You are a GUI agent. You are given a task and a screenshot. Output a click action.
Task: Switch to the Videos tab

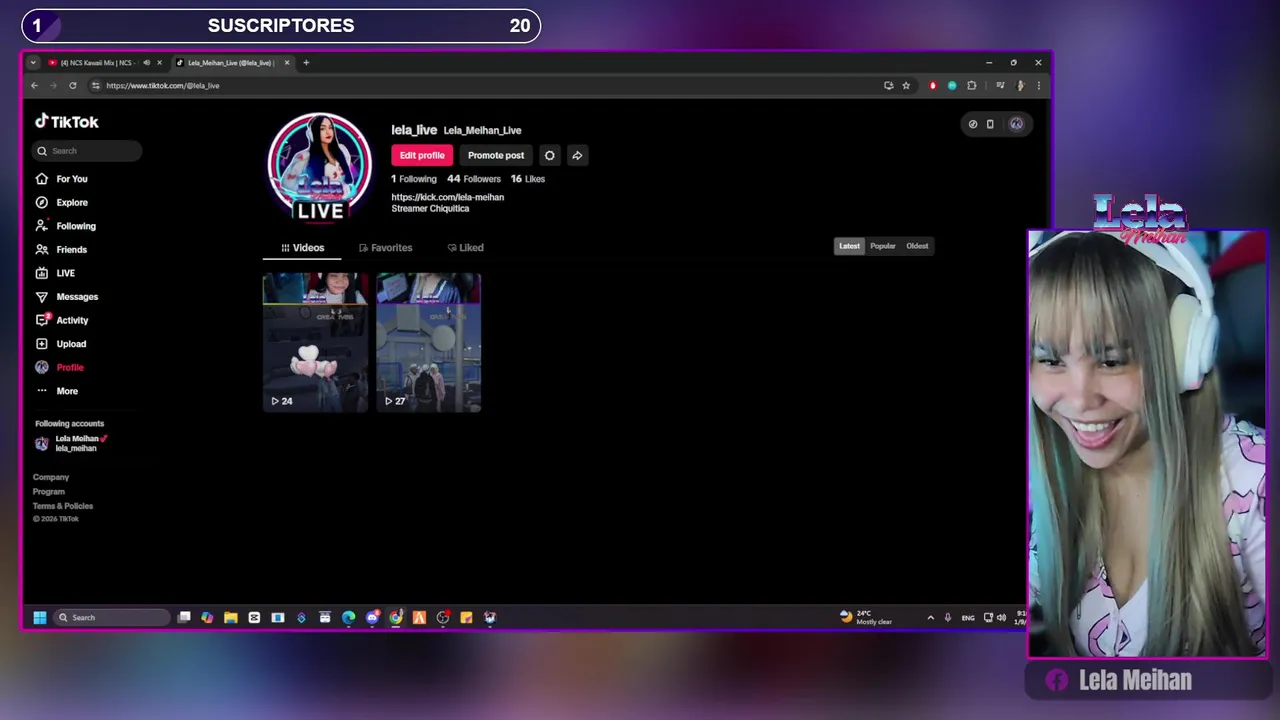pos(303,248)
